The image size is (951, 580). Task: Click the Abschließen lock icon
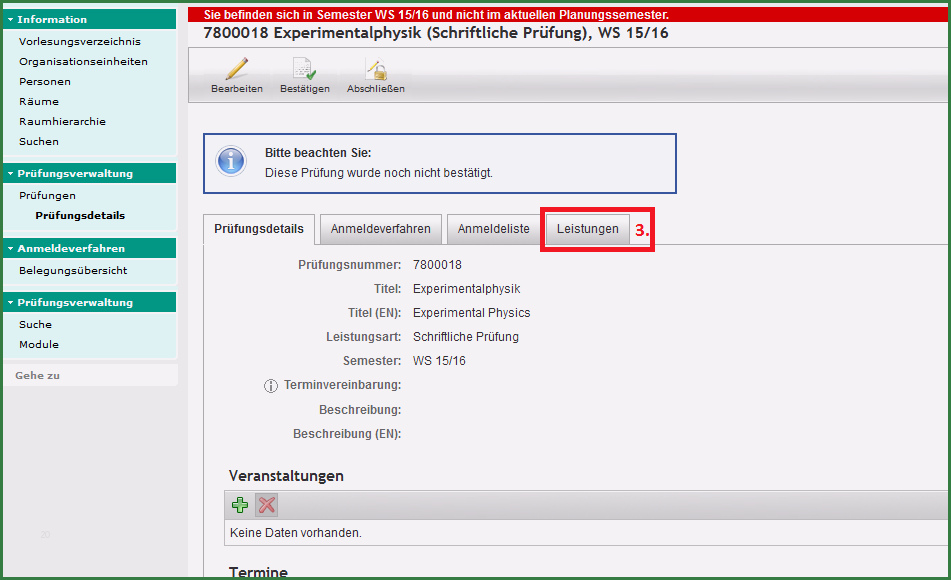coord(375,70)
